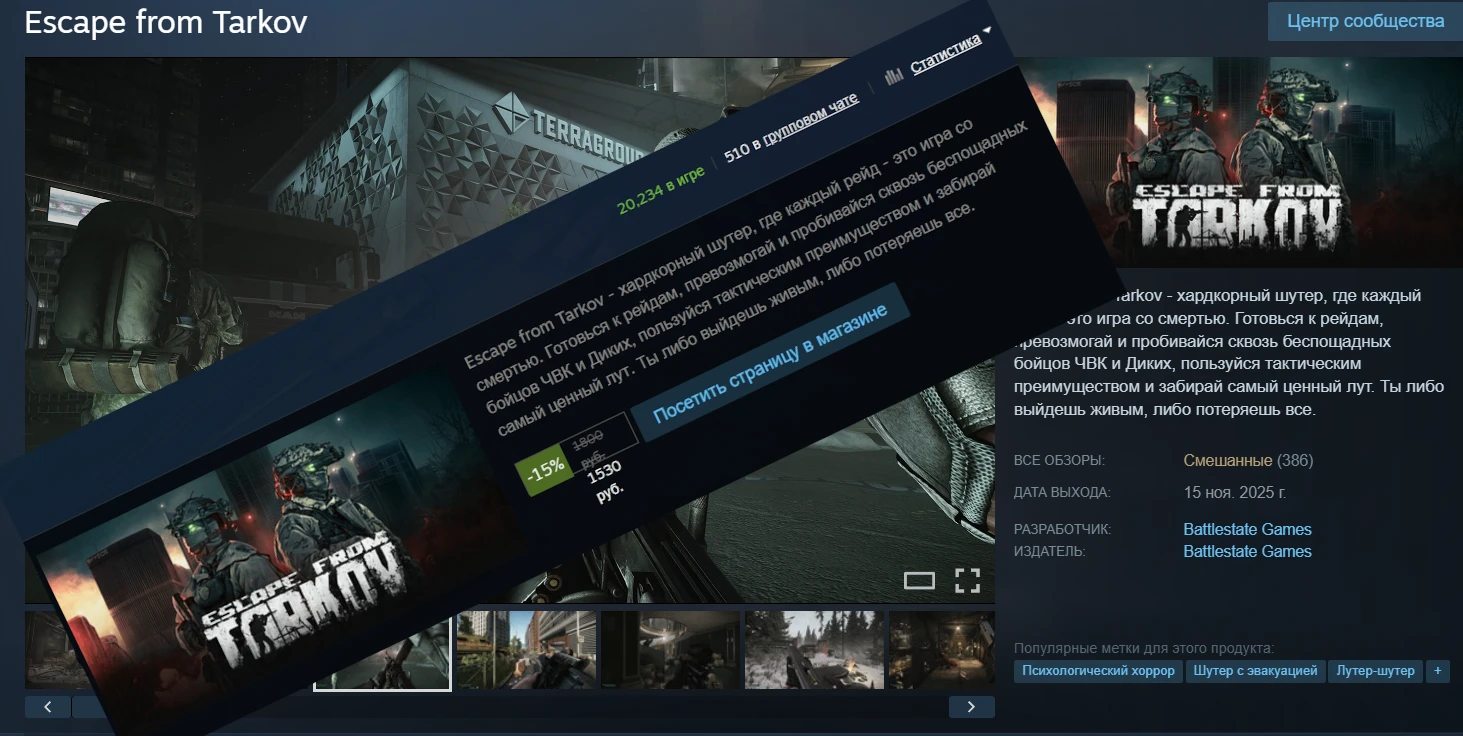1463x736 pixels.
Task: Select the snowy forest screenshot thumbnail
Action: pyautogui.click(x=813, y=650)
